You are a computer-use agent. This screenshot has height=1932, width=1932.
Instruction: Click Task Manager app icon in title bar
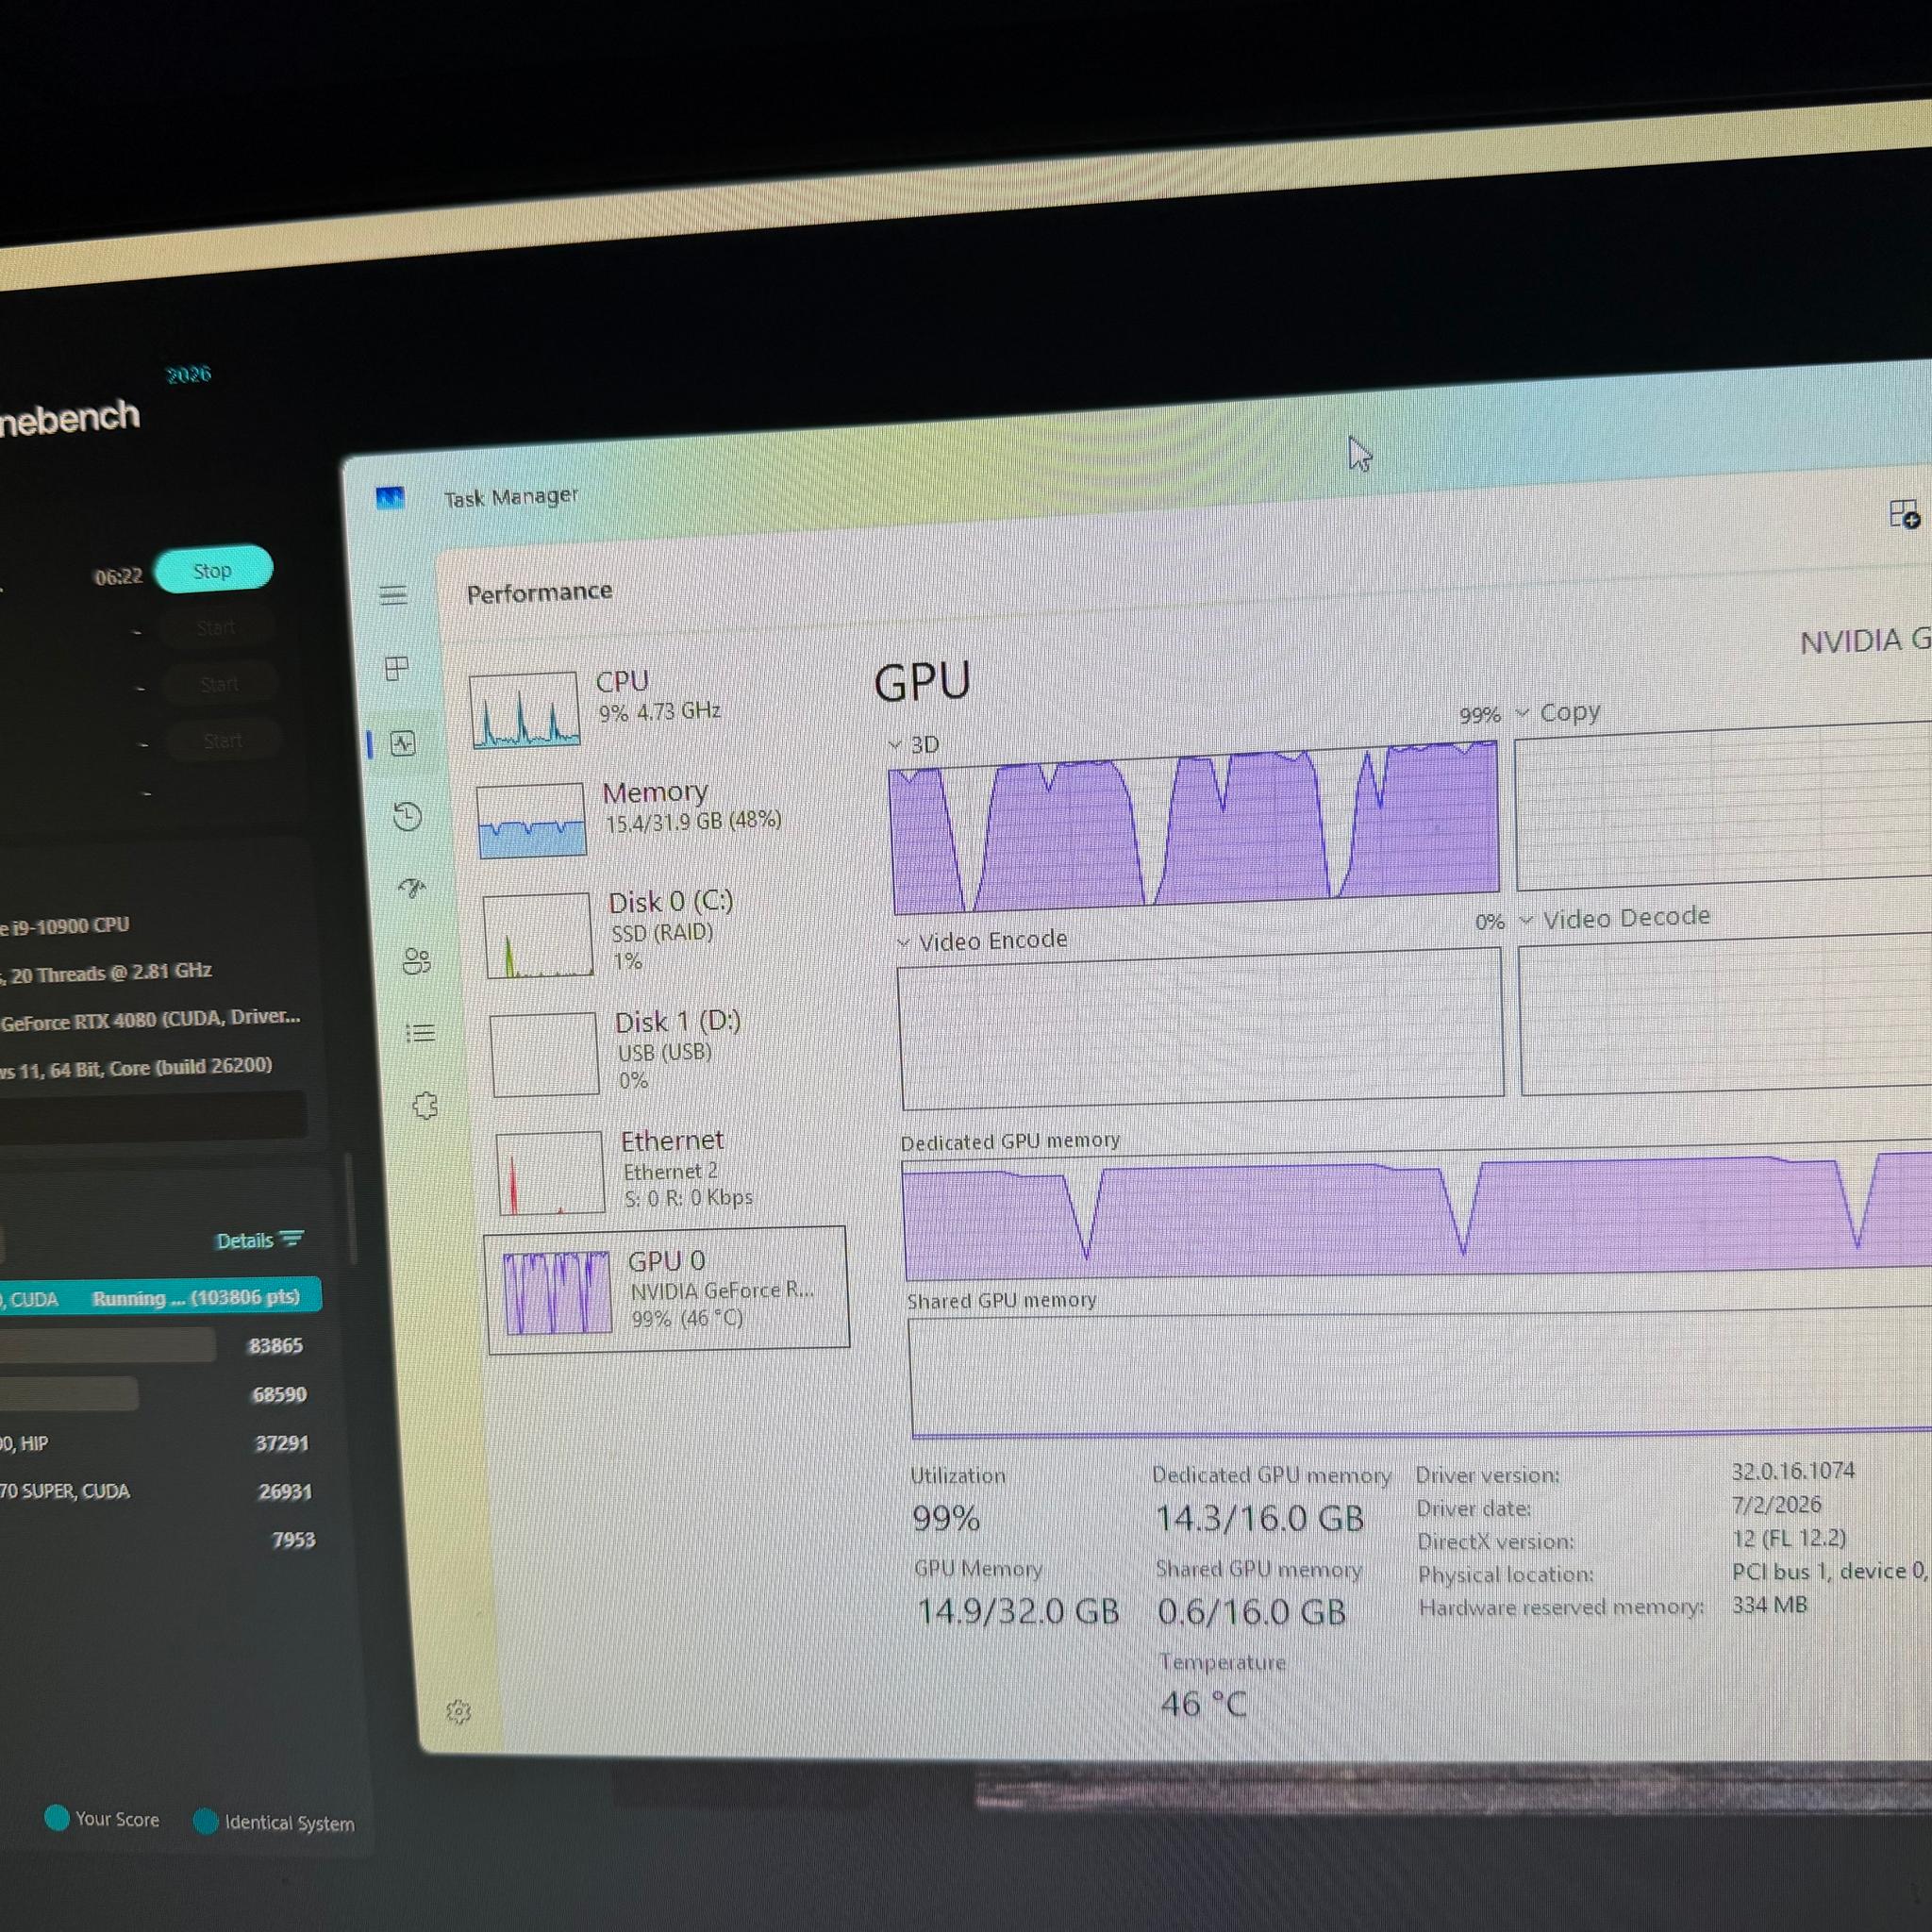click(390, 497)
